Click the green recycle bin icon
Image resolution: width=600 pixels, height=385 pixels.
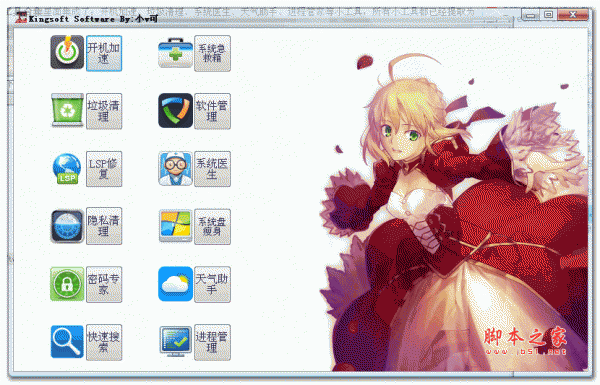pyautogui.click(x=67, y=110)
